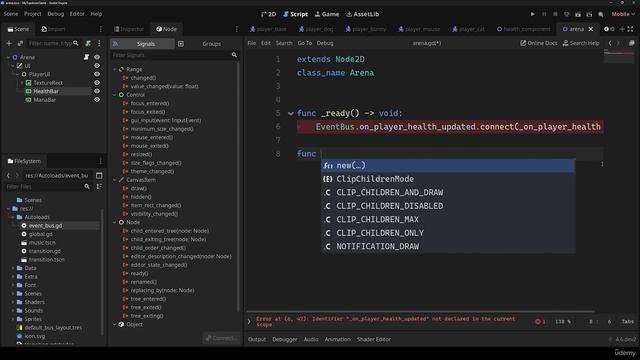Image resolution: width=640 pixels, height=360 pixels.
Task: Fold the _ready function with arrow
Action: (x=291, y=113)
